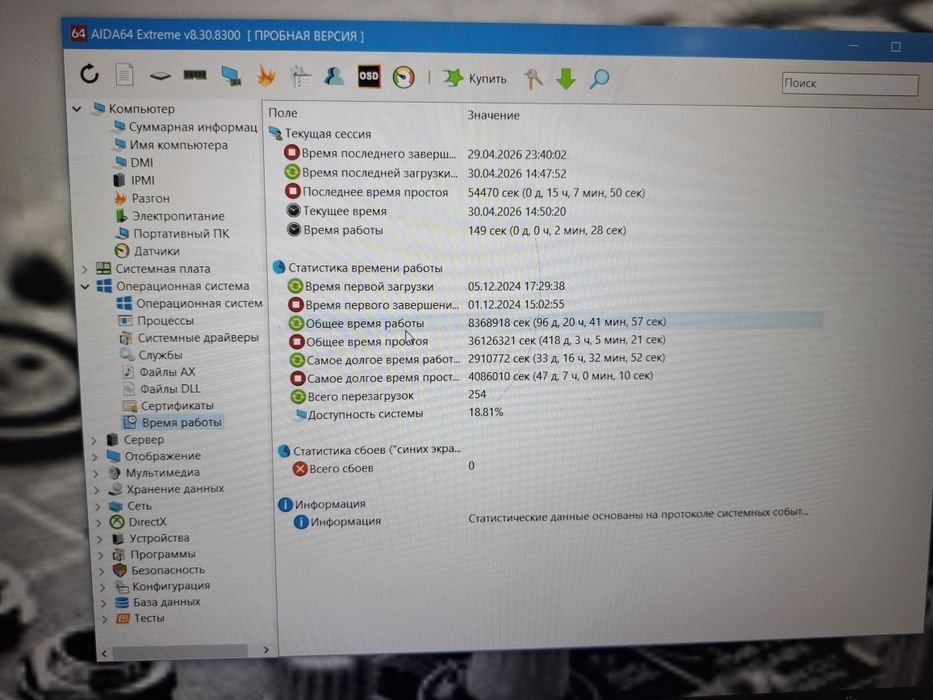Screen dimensions: 933x700
Task: Open the Report page icon
Action: 124,74
